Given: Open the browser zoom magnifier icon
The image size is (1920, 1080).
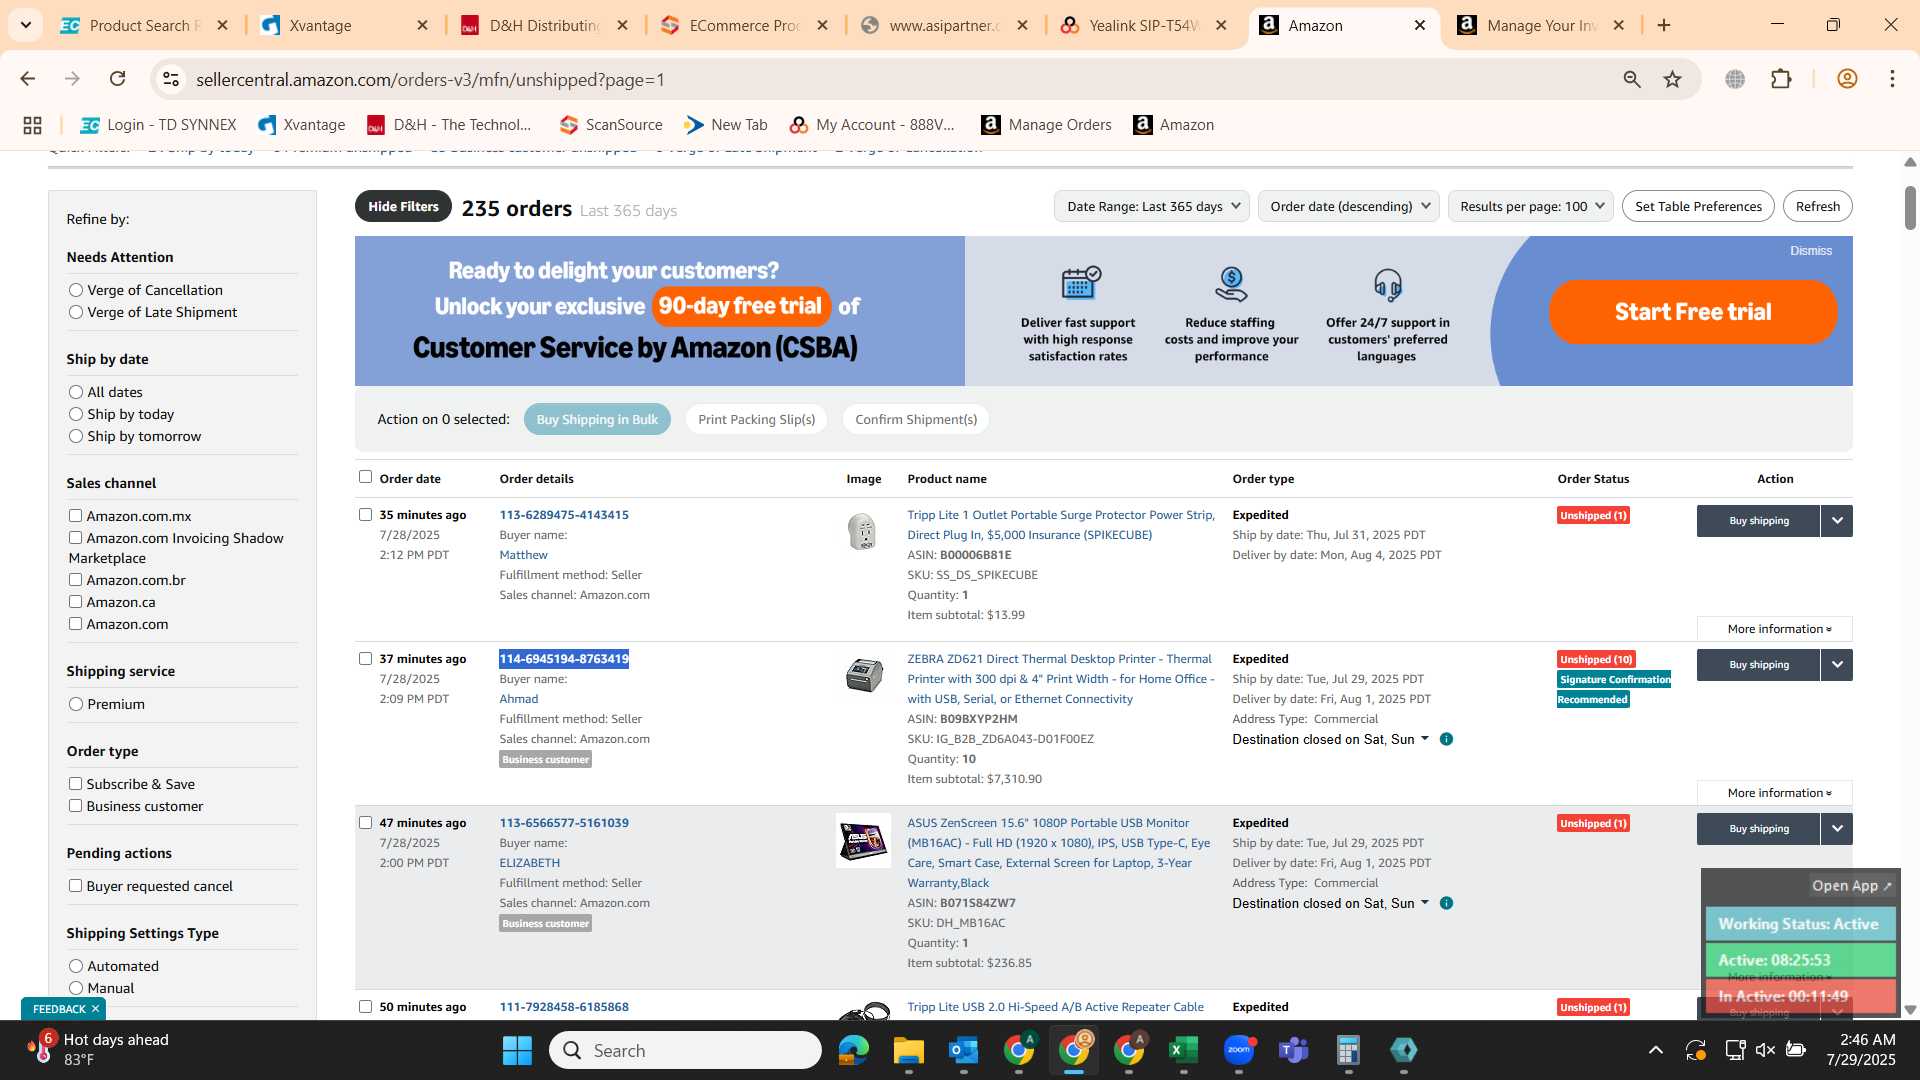Looking at the screenshot, I should 1632,79.
